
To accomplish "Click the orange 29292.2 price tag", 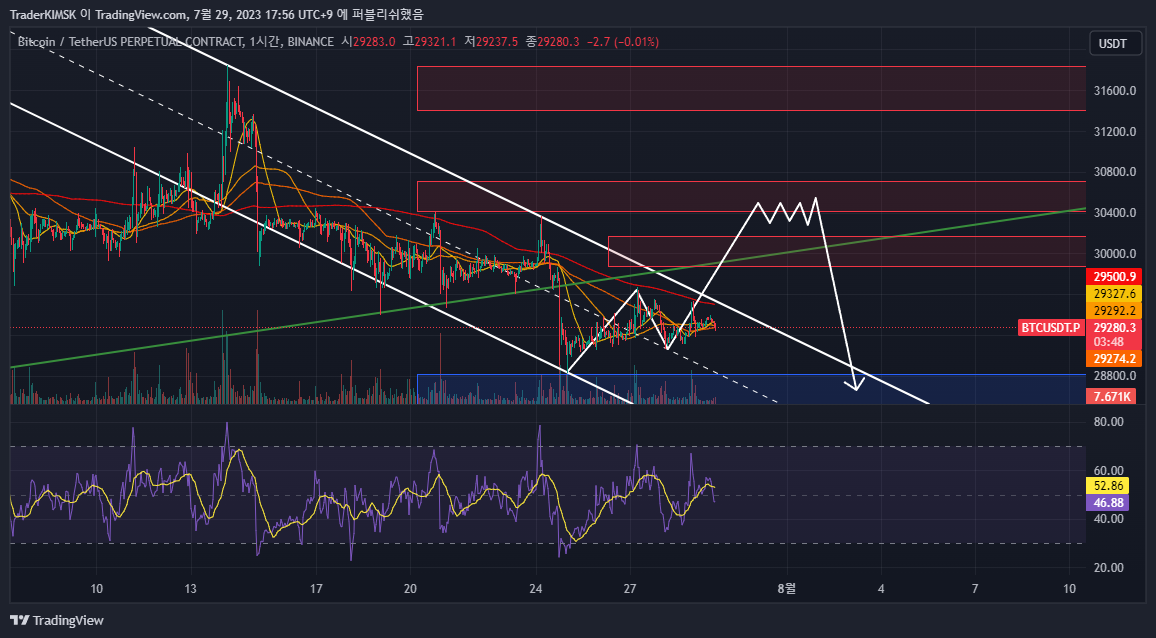I will pyautogui.click(x=1114, y=311).
